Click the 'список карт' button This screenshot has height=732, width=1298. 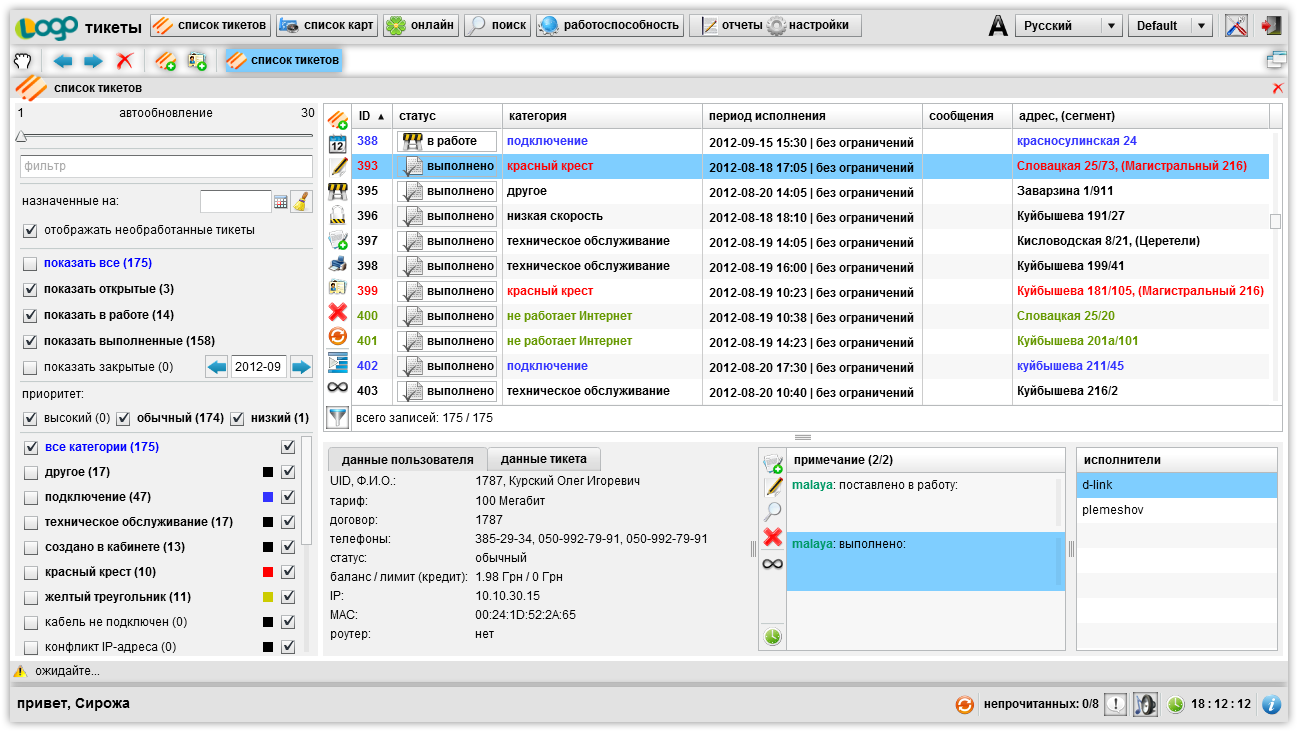click(327, 26)
